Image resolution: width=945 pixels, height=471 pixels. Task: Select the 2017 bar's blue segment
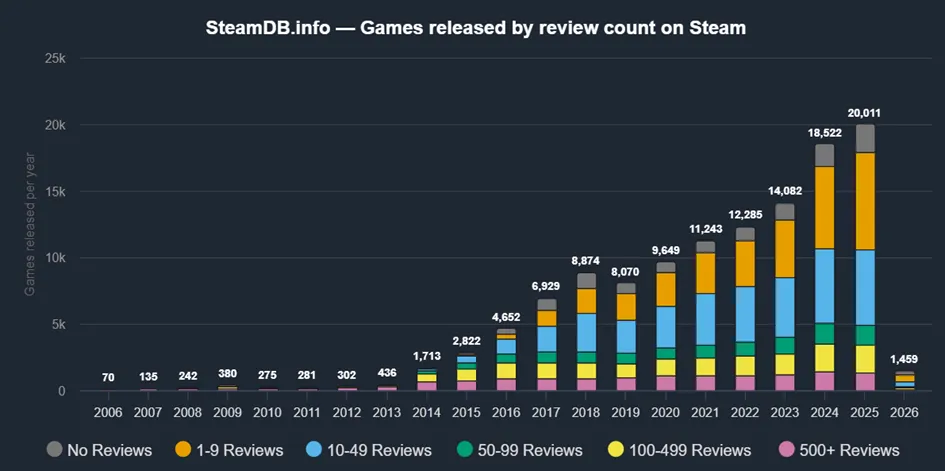547,339
